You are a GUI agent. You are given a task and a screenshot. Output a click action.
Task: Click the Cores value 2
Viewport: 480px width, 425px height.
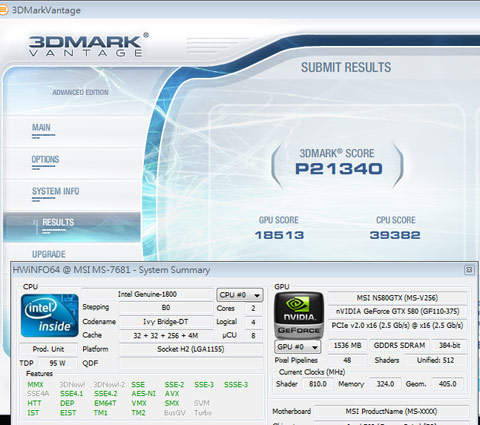tap(253, 308)
